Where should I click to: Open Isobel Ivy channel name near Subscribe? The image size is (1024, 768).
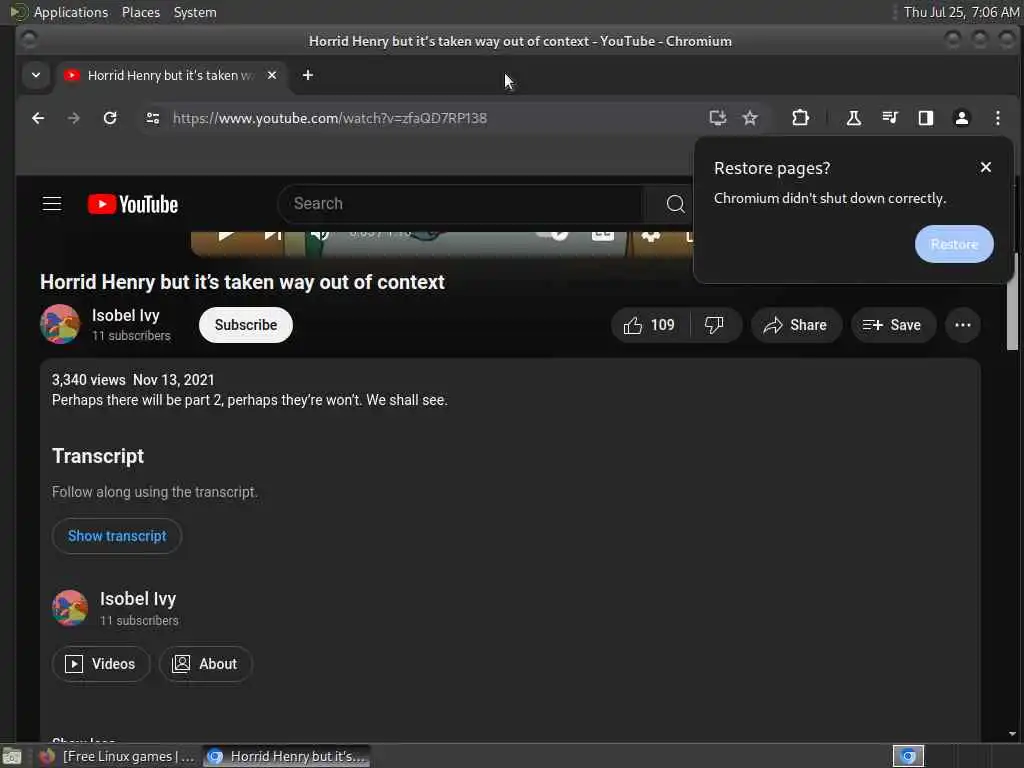pyautogui.click(x=125, y=315)
